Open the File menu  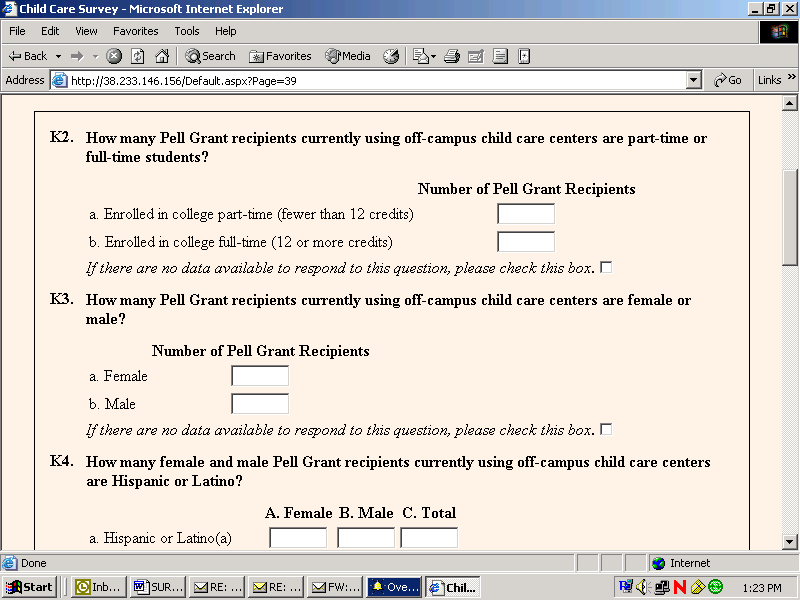(17, 31)
